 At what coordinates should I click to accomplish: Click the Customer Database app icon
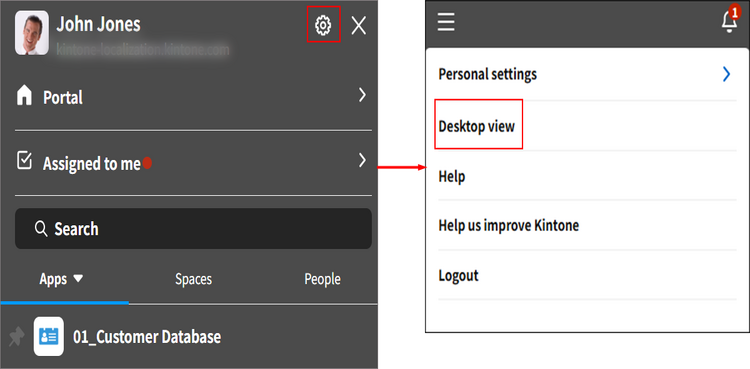tap(49, 336)
